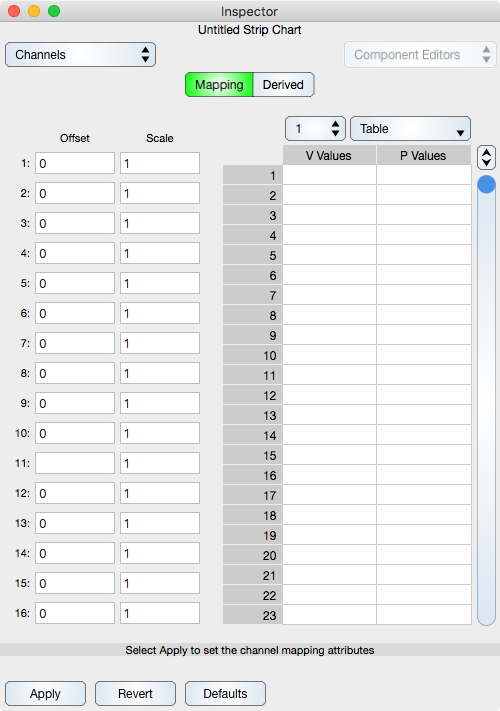Open the Component Editors popup

pyautogui.click(x=420, y=55)
